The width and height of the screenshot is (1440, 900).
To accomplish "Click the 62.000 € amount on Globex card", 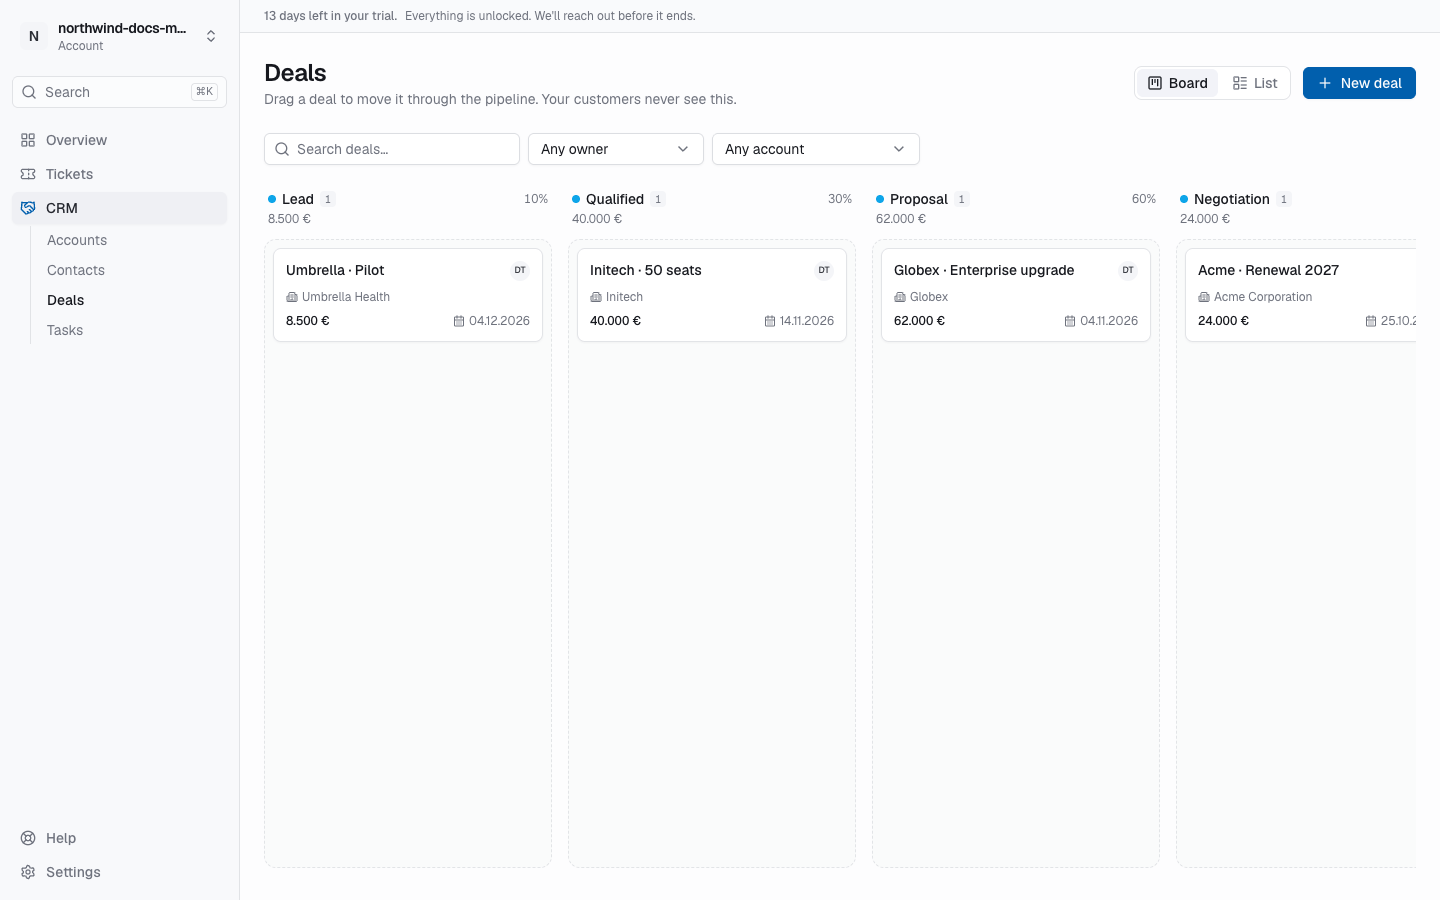I will (919, 321).
